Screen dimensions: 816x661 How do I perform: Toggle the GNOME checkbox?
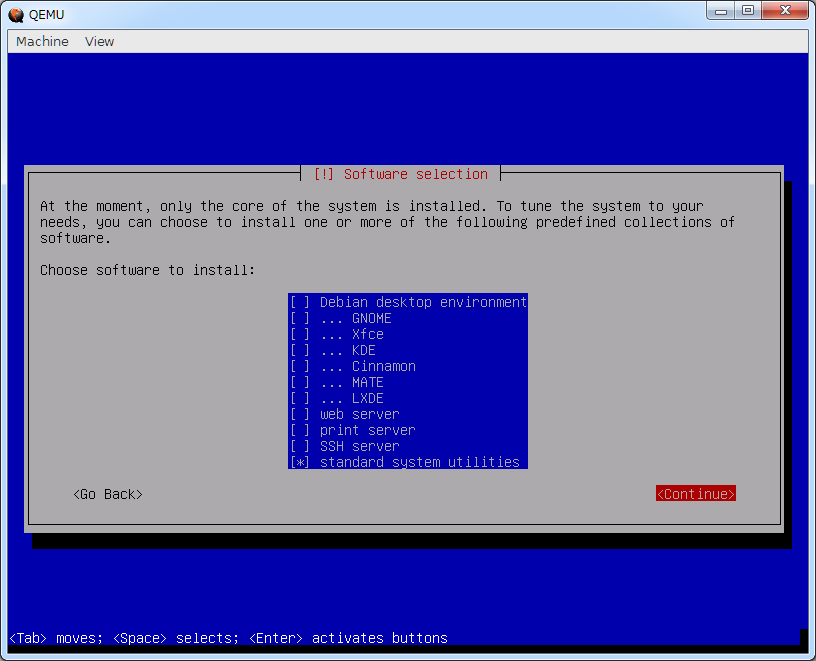click(x=300, y=319)
